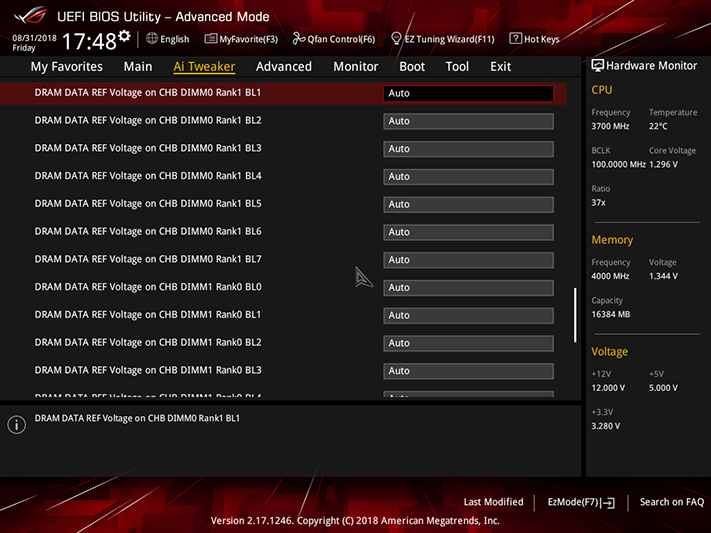Switch to the Boot tab
This screenshot has height=533, width=711.
412,67
